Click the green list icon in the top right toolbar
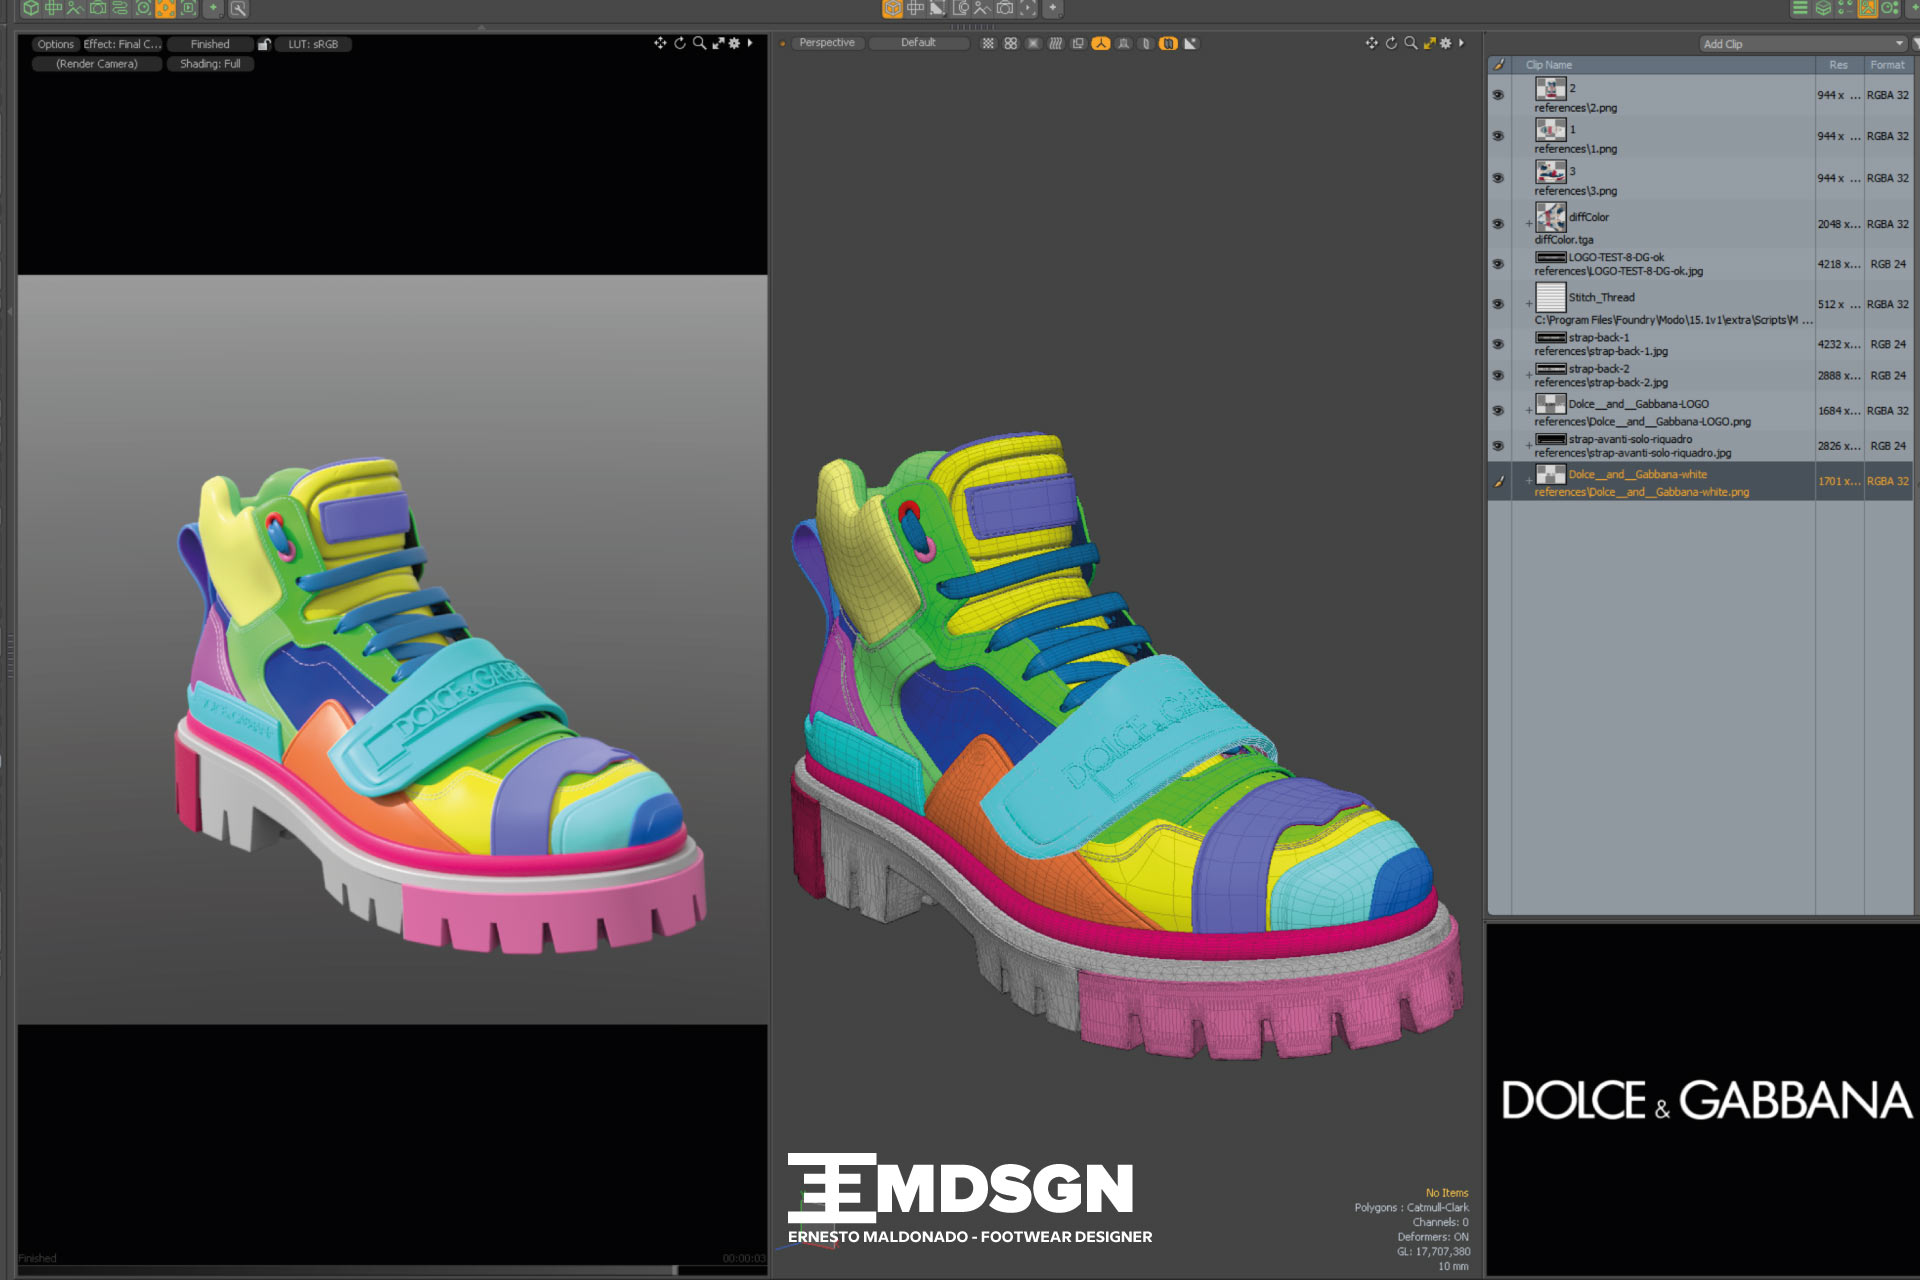This screenshot has height=1280, width=1920. 1800,8
